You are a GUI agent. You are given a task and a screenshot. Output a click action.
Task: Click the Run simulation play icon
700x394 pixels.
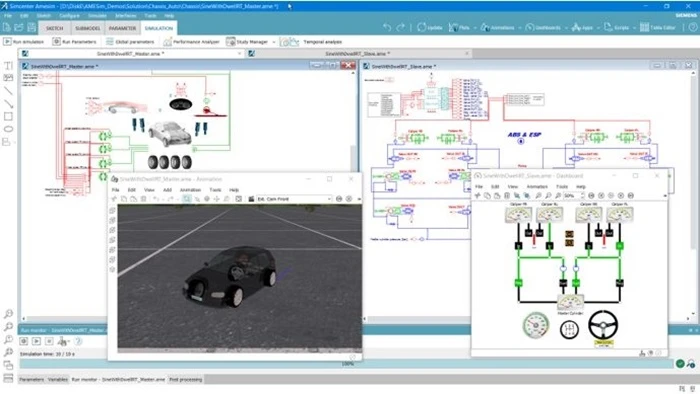pos(7,41)
